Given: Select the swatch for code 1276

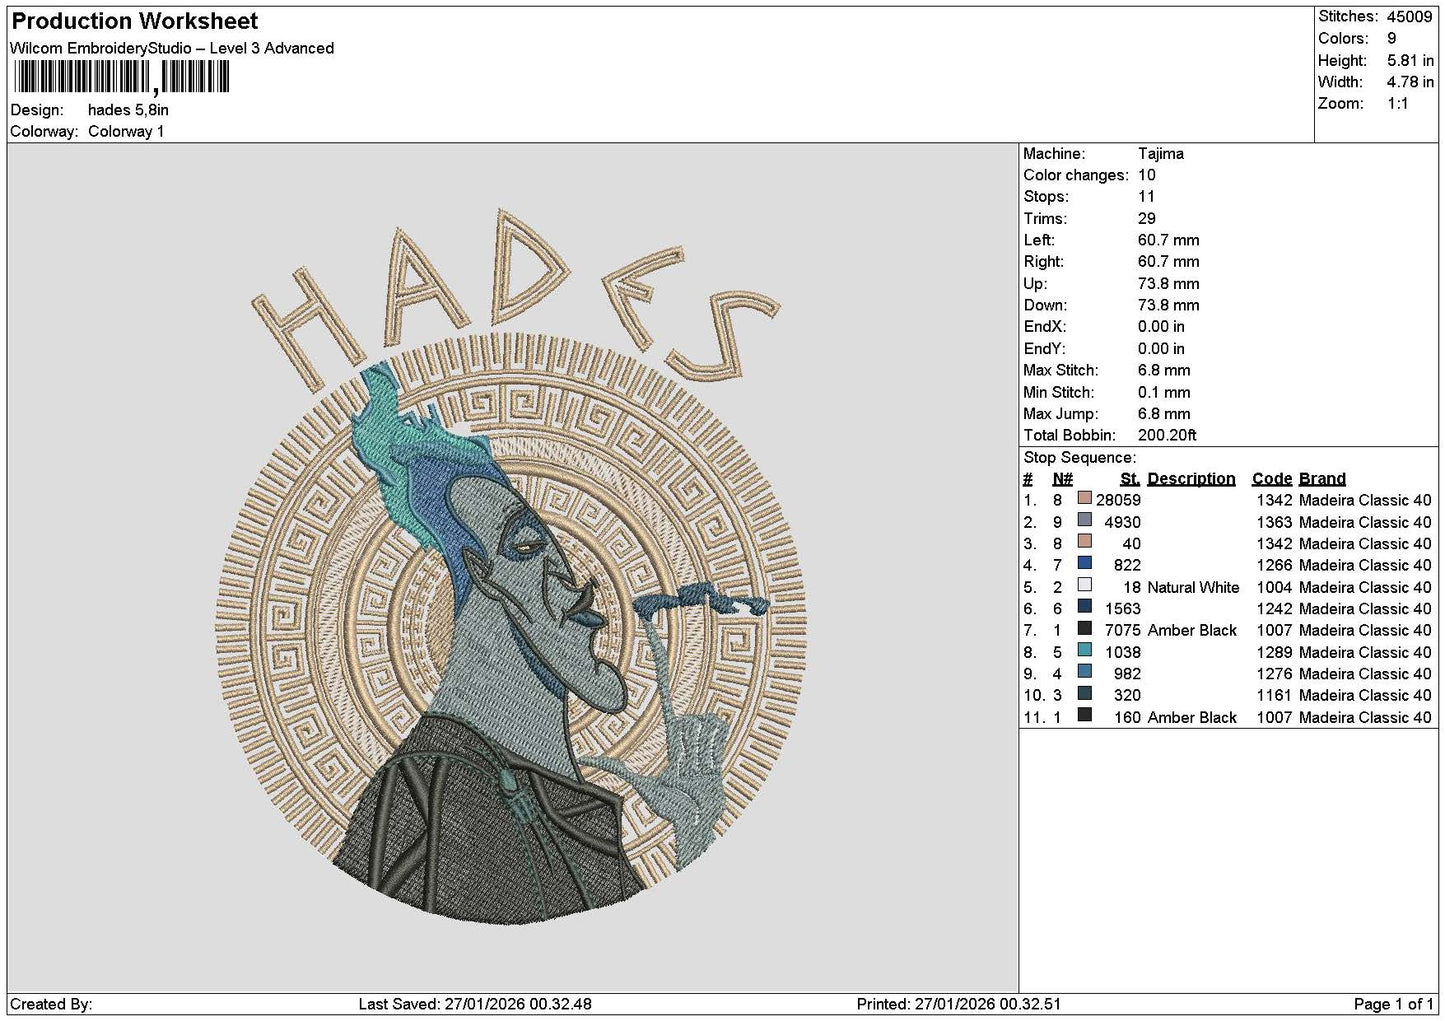Looking at the screenshot, I should 1084,672.
